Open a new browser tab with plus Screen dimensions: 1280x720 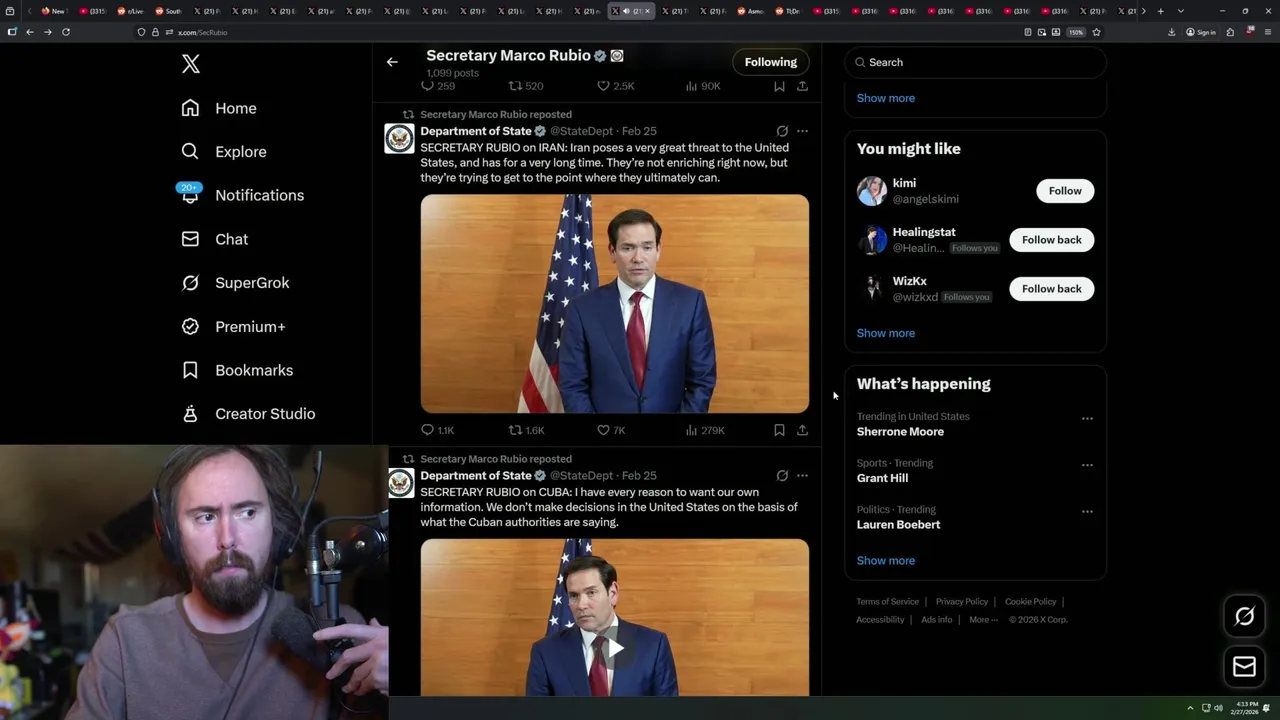point(1160,11)
